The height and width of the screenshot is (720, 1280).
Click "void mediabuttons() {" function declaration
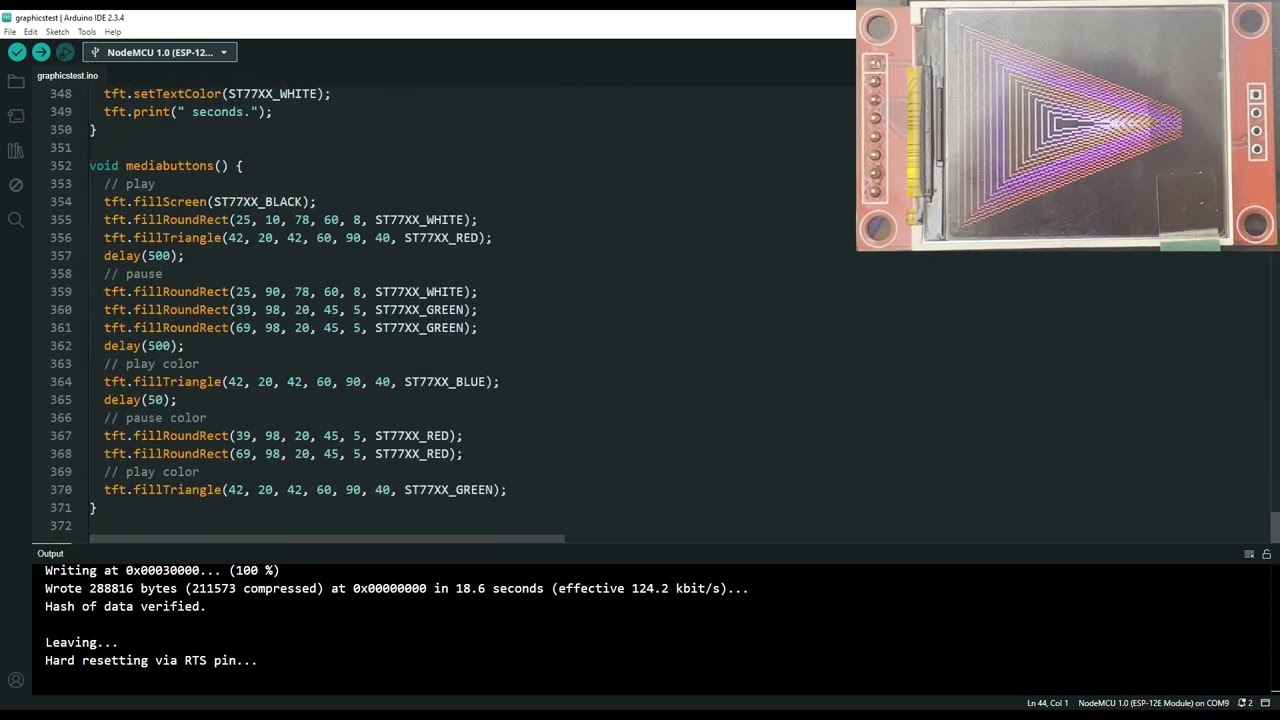[x=166, y=166]
